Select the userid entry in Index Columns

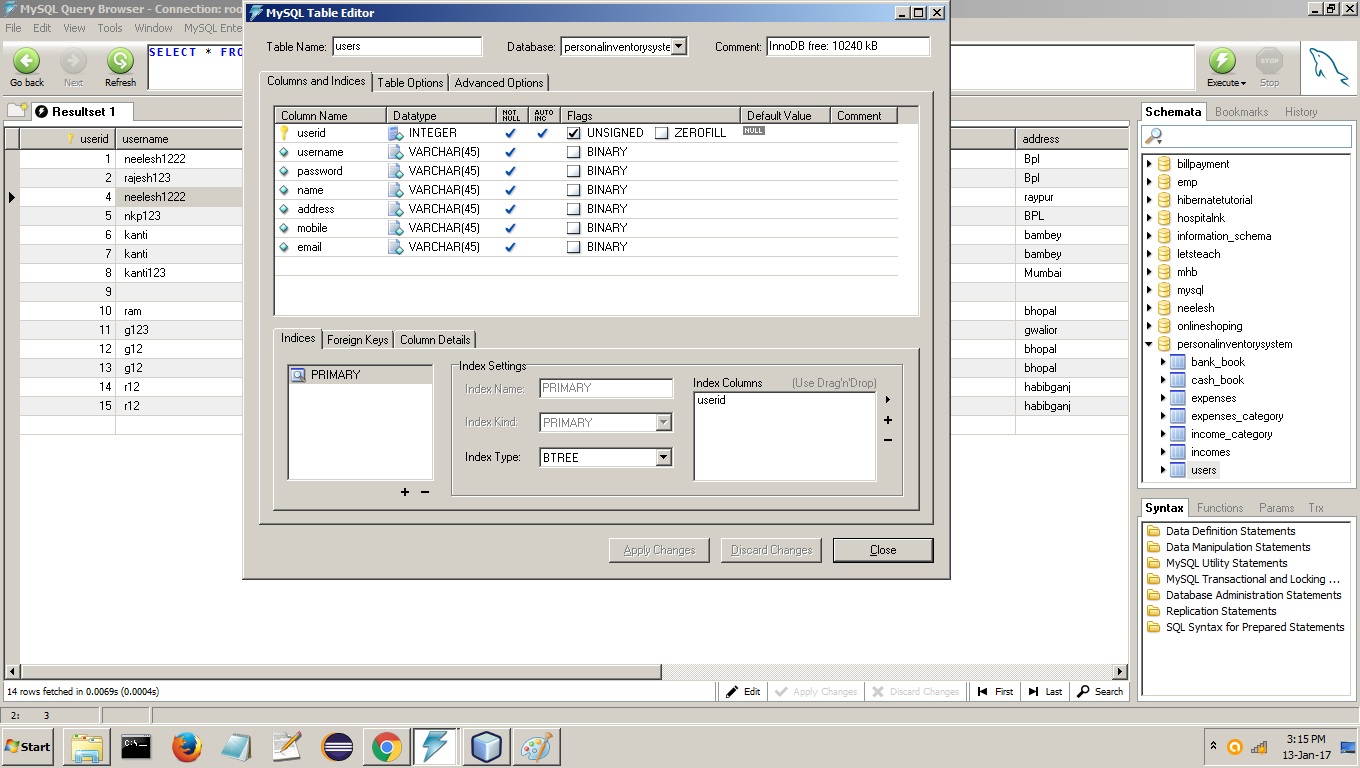(x=711, y=400)
